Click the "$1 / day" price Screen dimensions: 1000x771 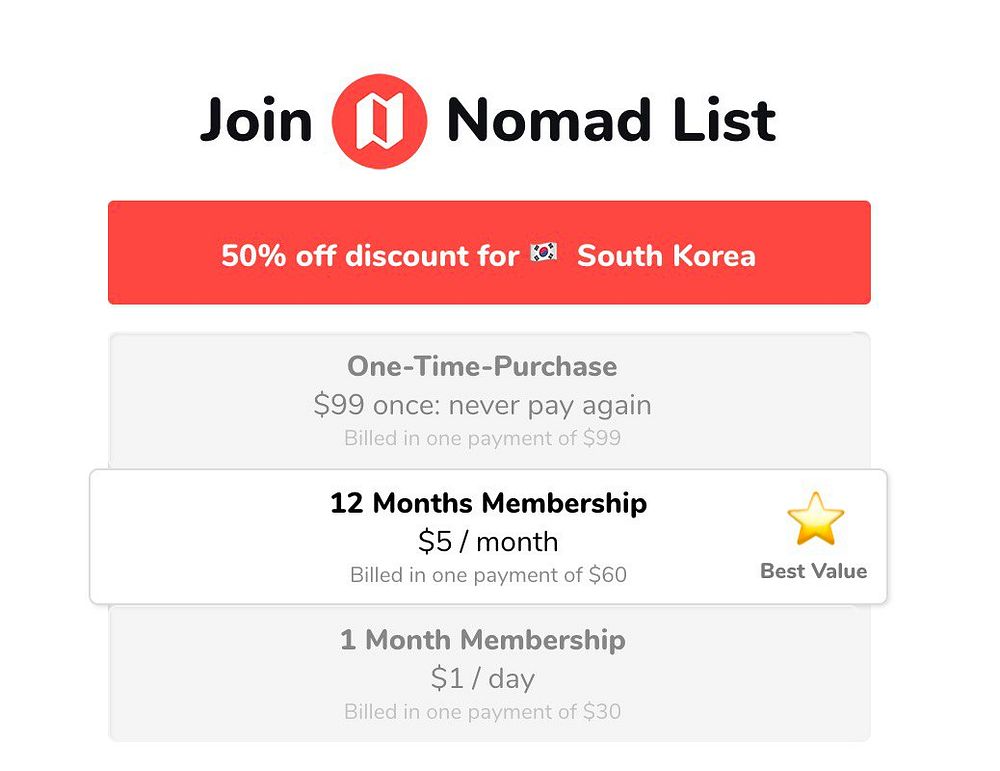482,679
